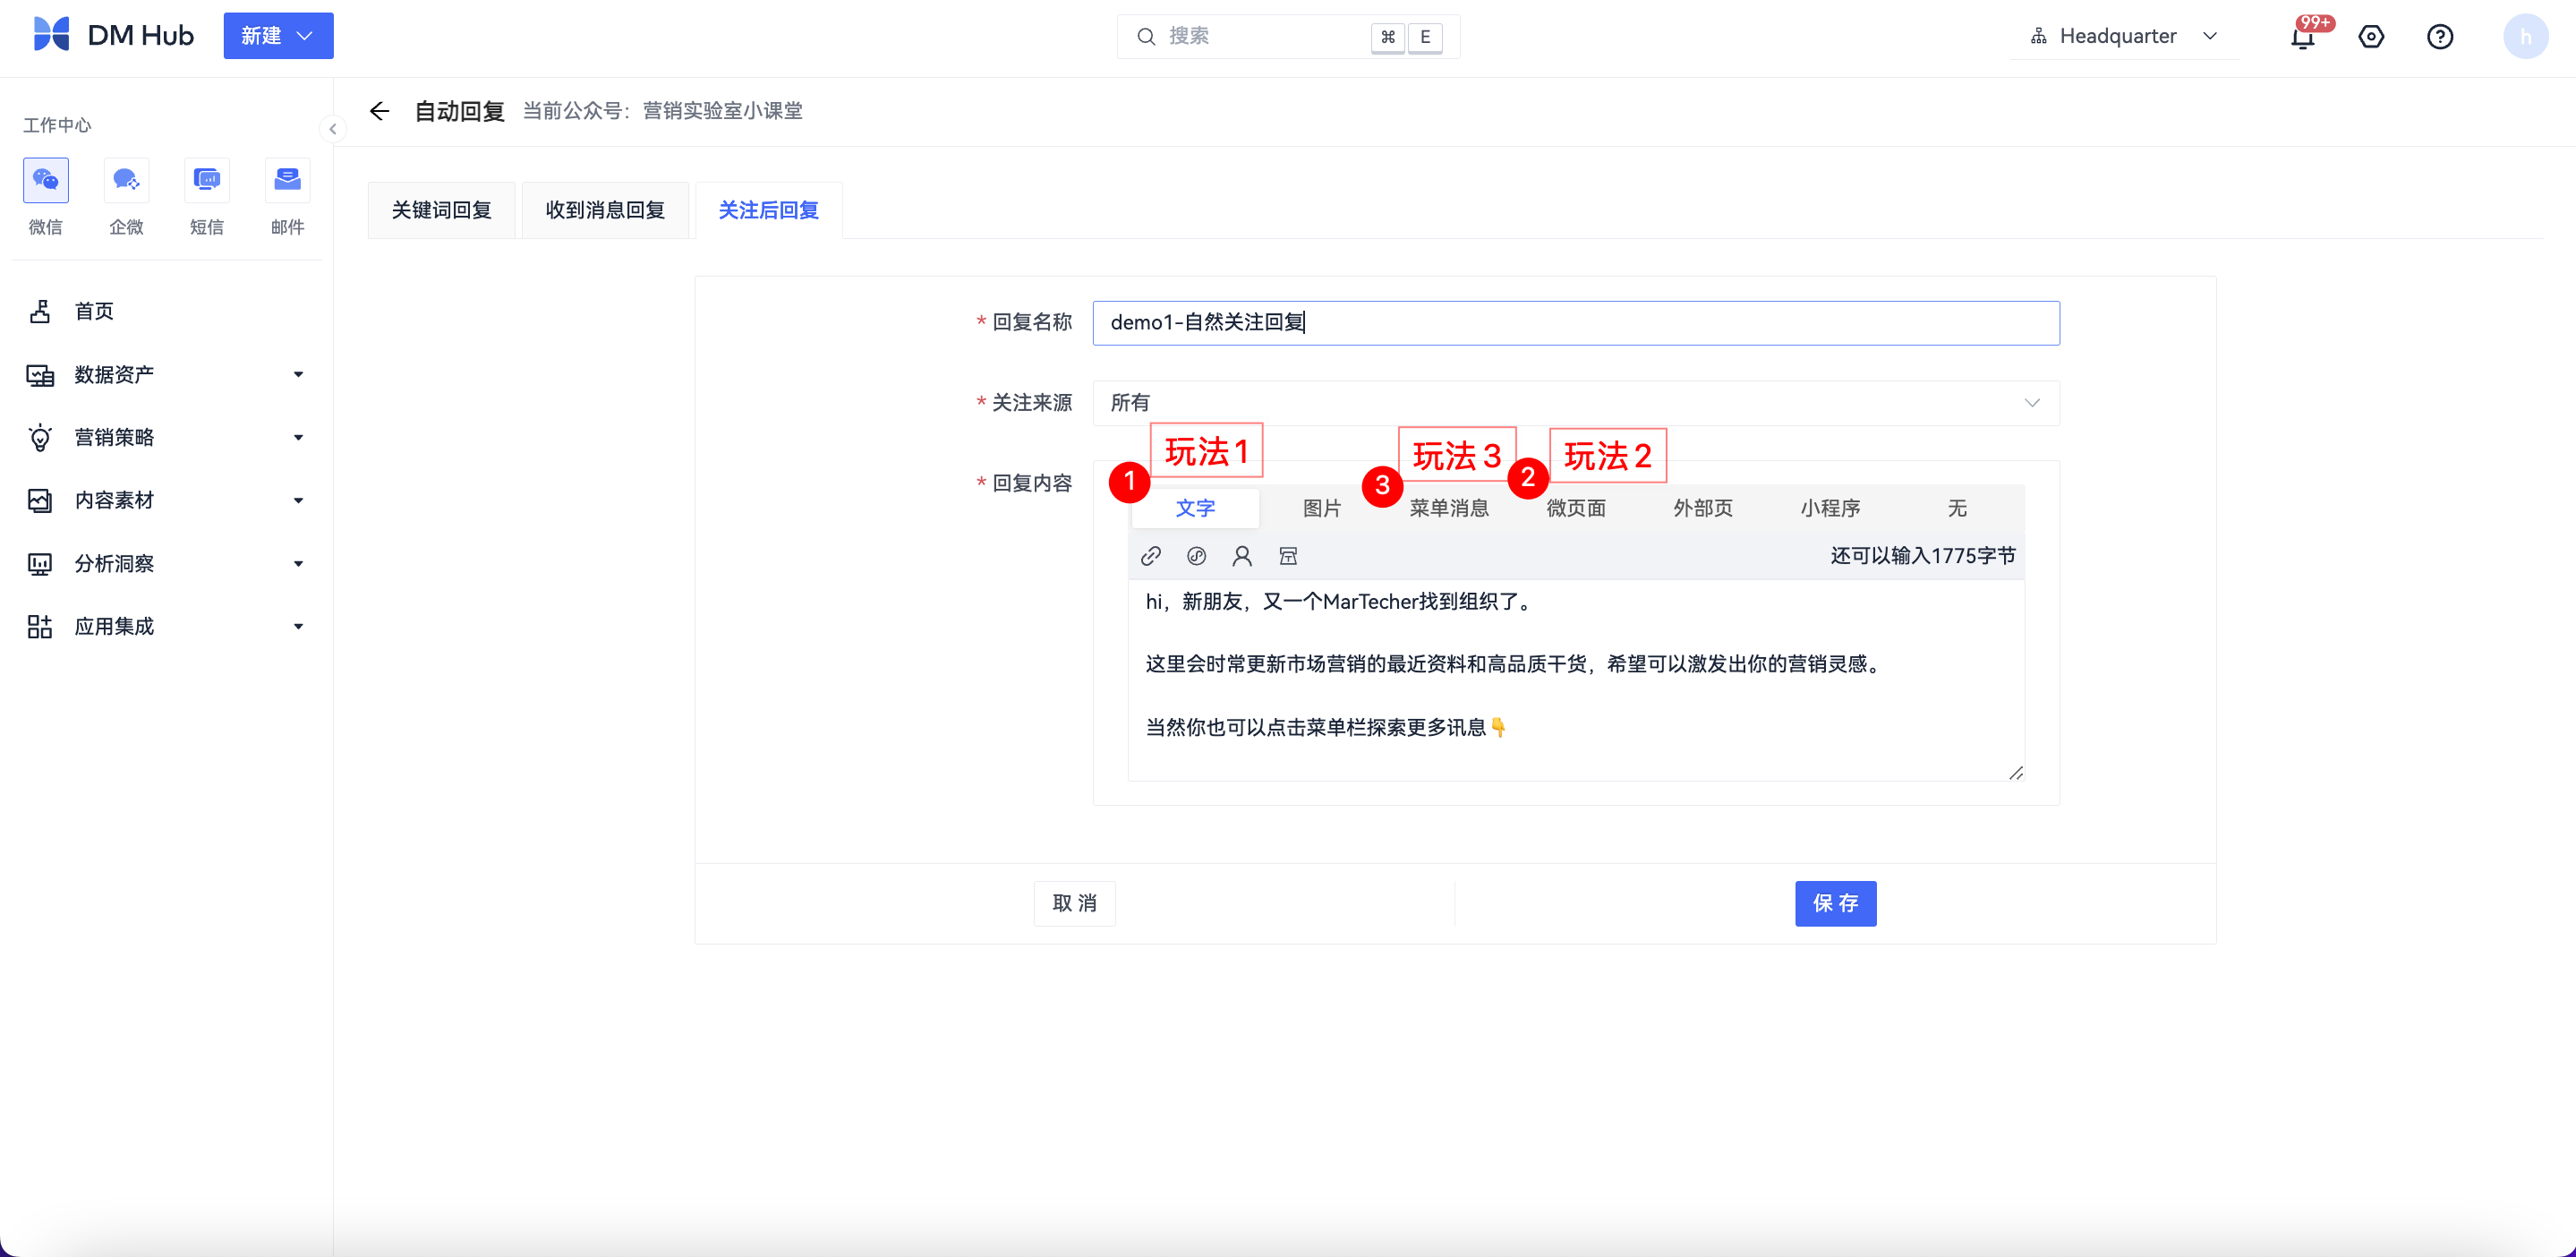Viewport: 2576px width, 1257px height.
Task: Expand the 数据资产 menu arrow
Action: point(298,374)
